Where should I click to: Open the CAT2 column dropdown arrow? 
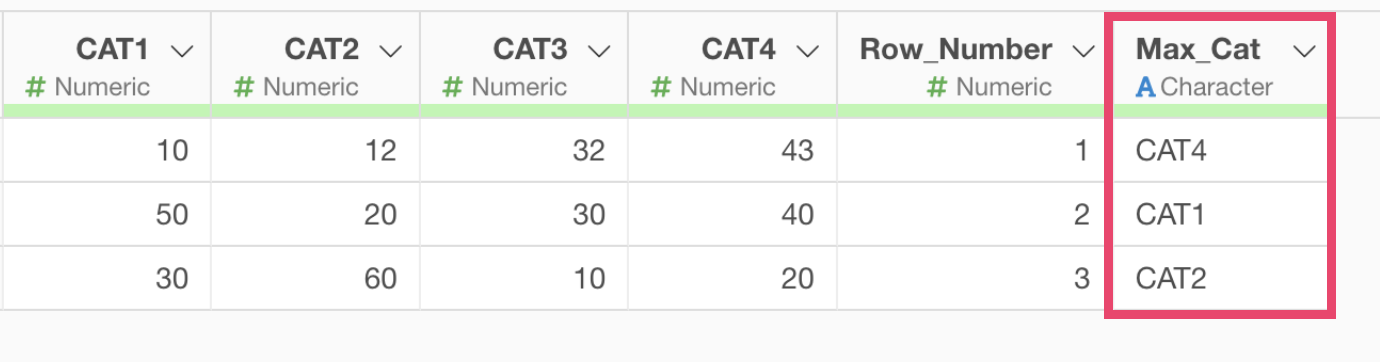(391, 51)
